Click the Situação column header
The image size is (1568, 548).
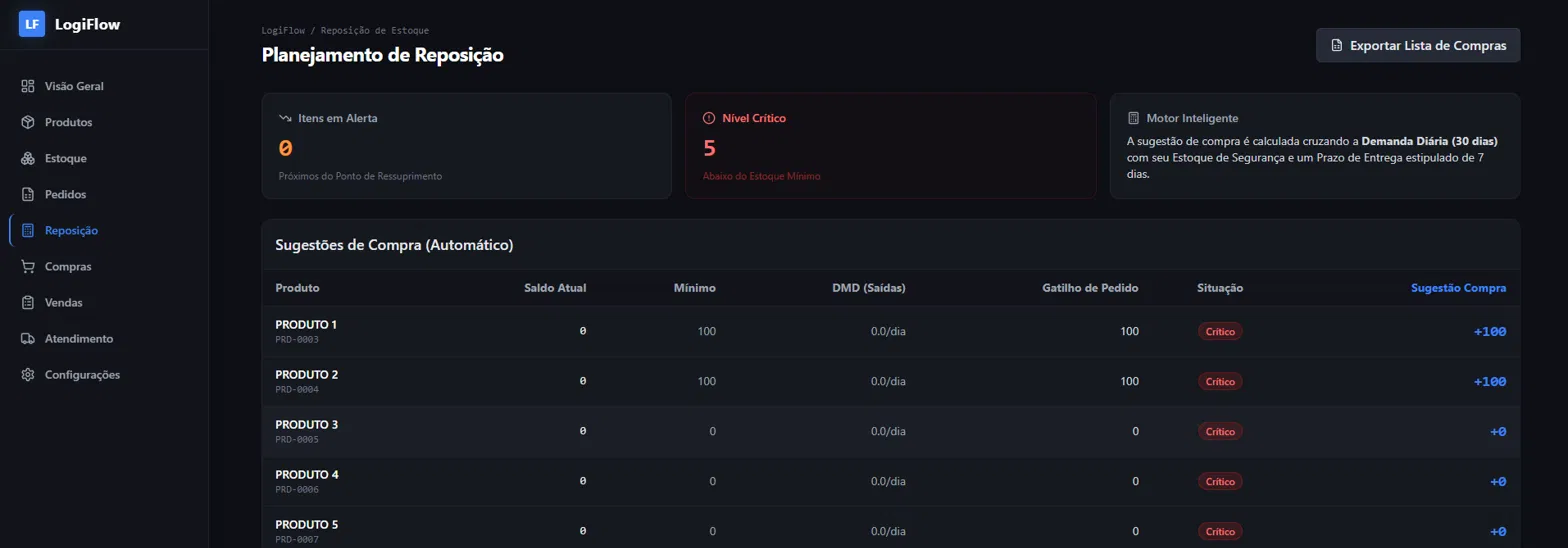coord(1220,288)
